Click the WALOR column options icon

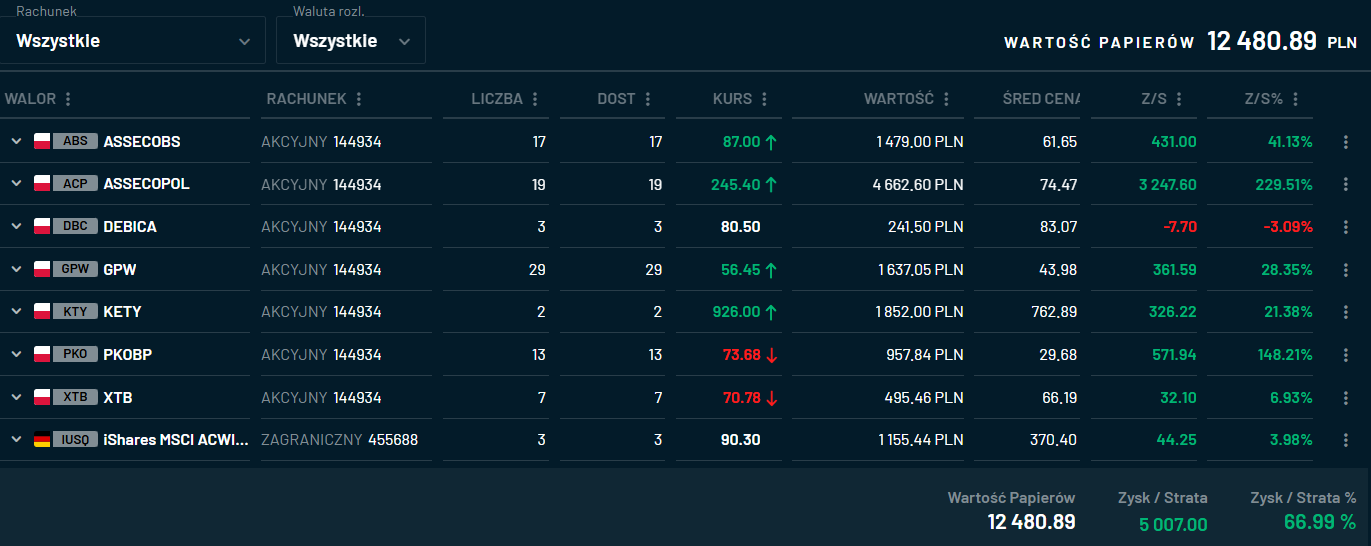[x=68, y=99]
